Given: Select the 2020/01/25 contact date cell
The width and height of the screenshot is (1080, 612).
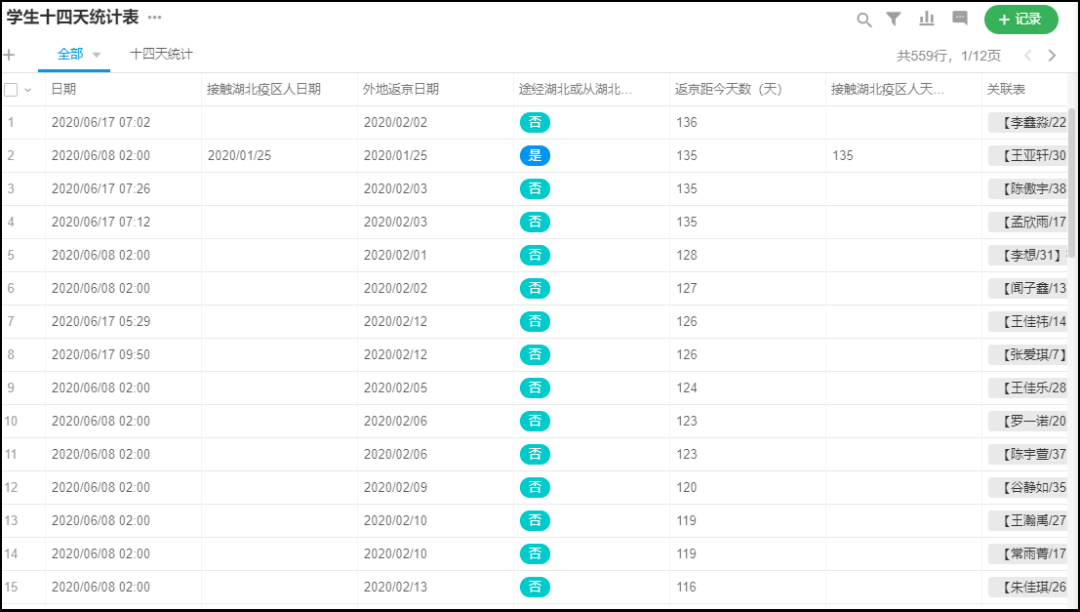Looking at the screenshot, I should (x=239, y=156).
